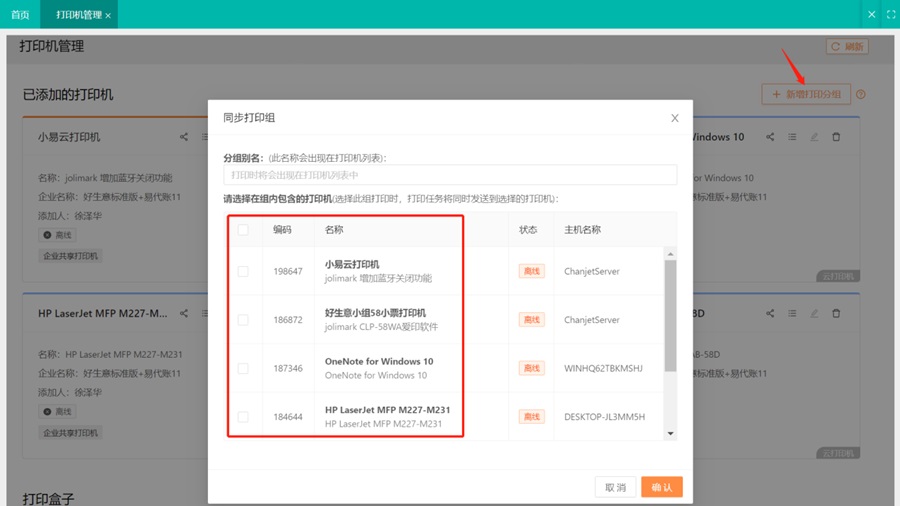Click OneNote for Windows 10 name in table
Image resolution: width=900 pixels, height=506 pixels.
point(379,361)
